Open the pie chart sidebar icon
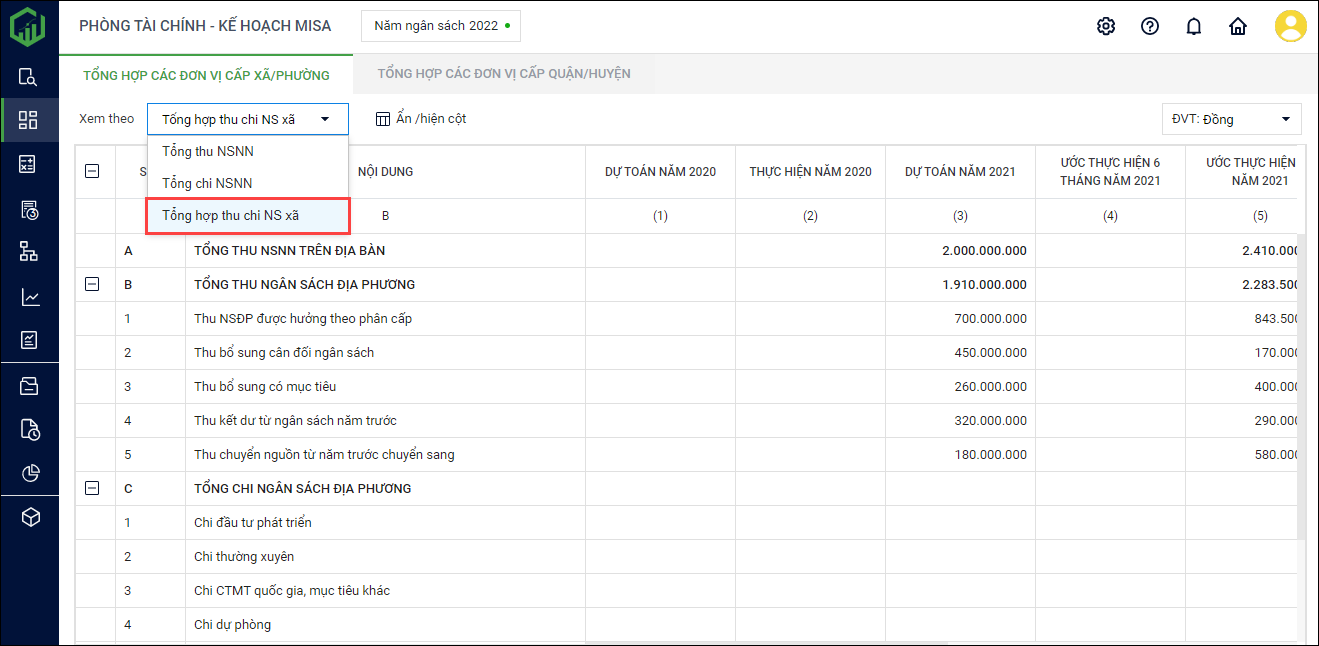 tap(29, 473)
